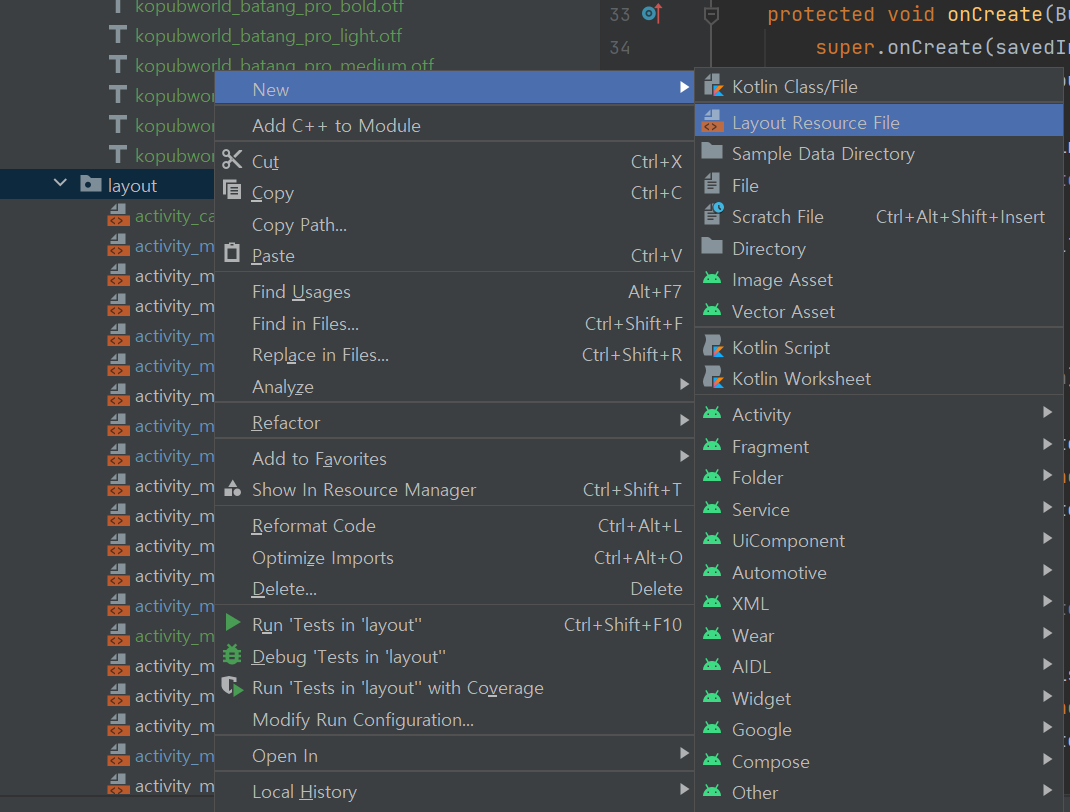Screen dimensions: 1070x812
Task: Choose Copy Path... from context menu
Action: [454, 224]
